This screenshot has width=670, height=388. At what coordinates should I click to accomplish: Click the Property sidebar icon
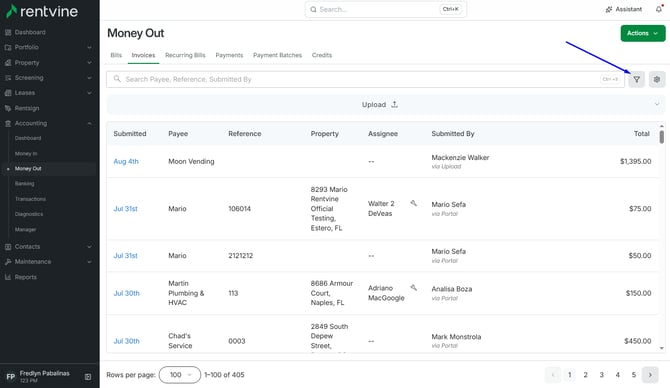click(x=8, y=63)
